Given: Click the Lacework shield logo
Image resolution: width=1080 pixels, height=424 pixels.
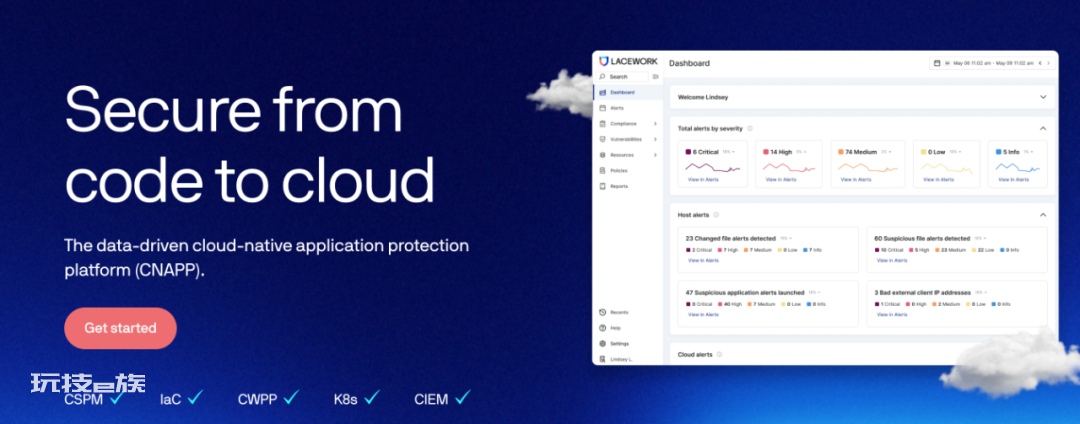Looking at the screenshot, I should click(x=603, y=61).
